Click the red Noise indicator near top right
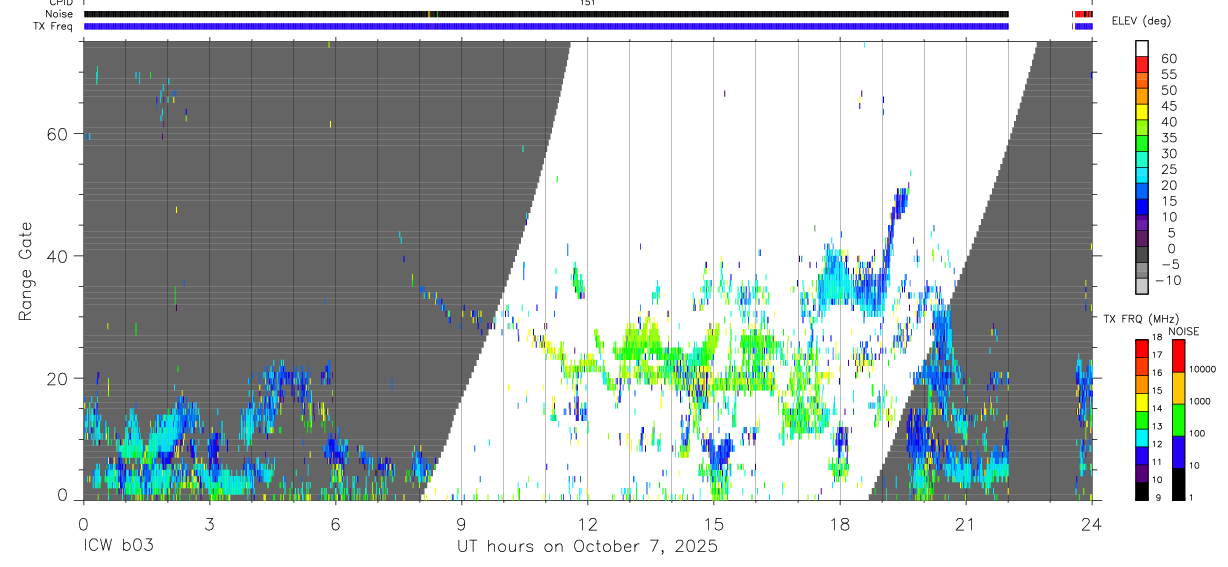The image size is (1228, 567). (1083, 14)
